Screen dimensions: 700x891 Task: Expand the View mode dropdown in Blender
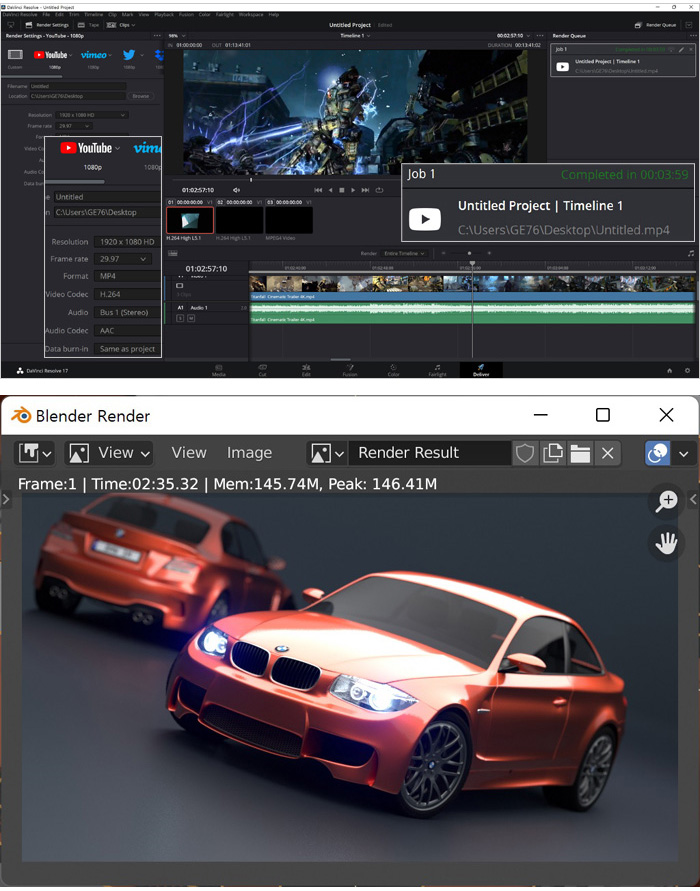[109, 453]
